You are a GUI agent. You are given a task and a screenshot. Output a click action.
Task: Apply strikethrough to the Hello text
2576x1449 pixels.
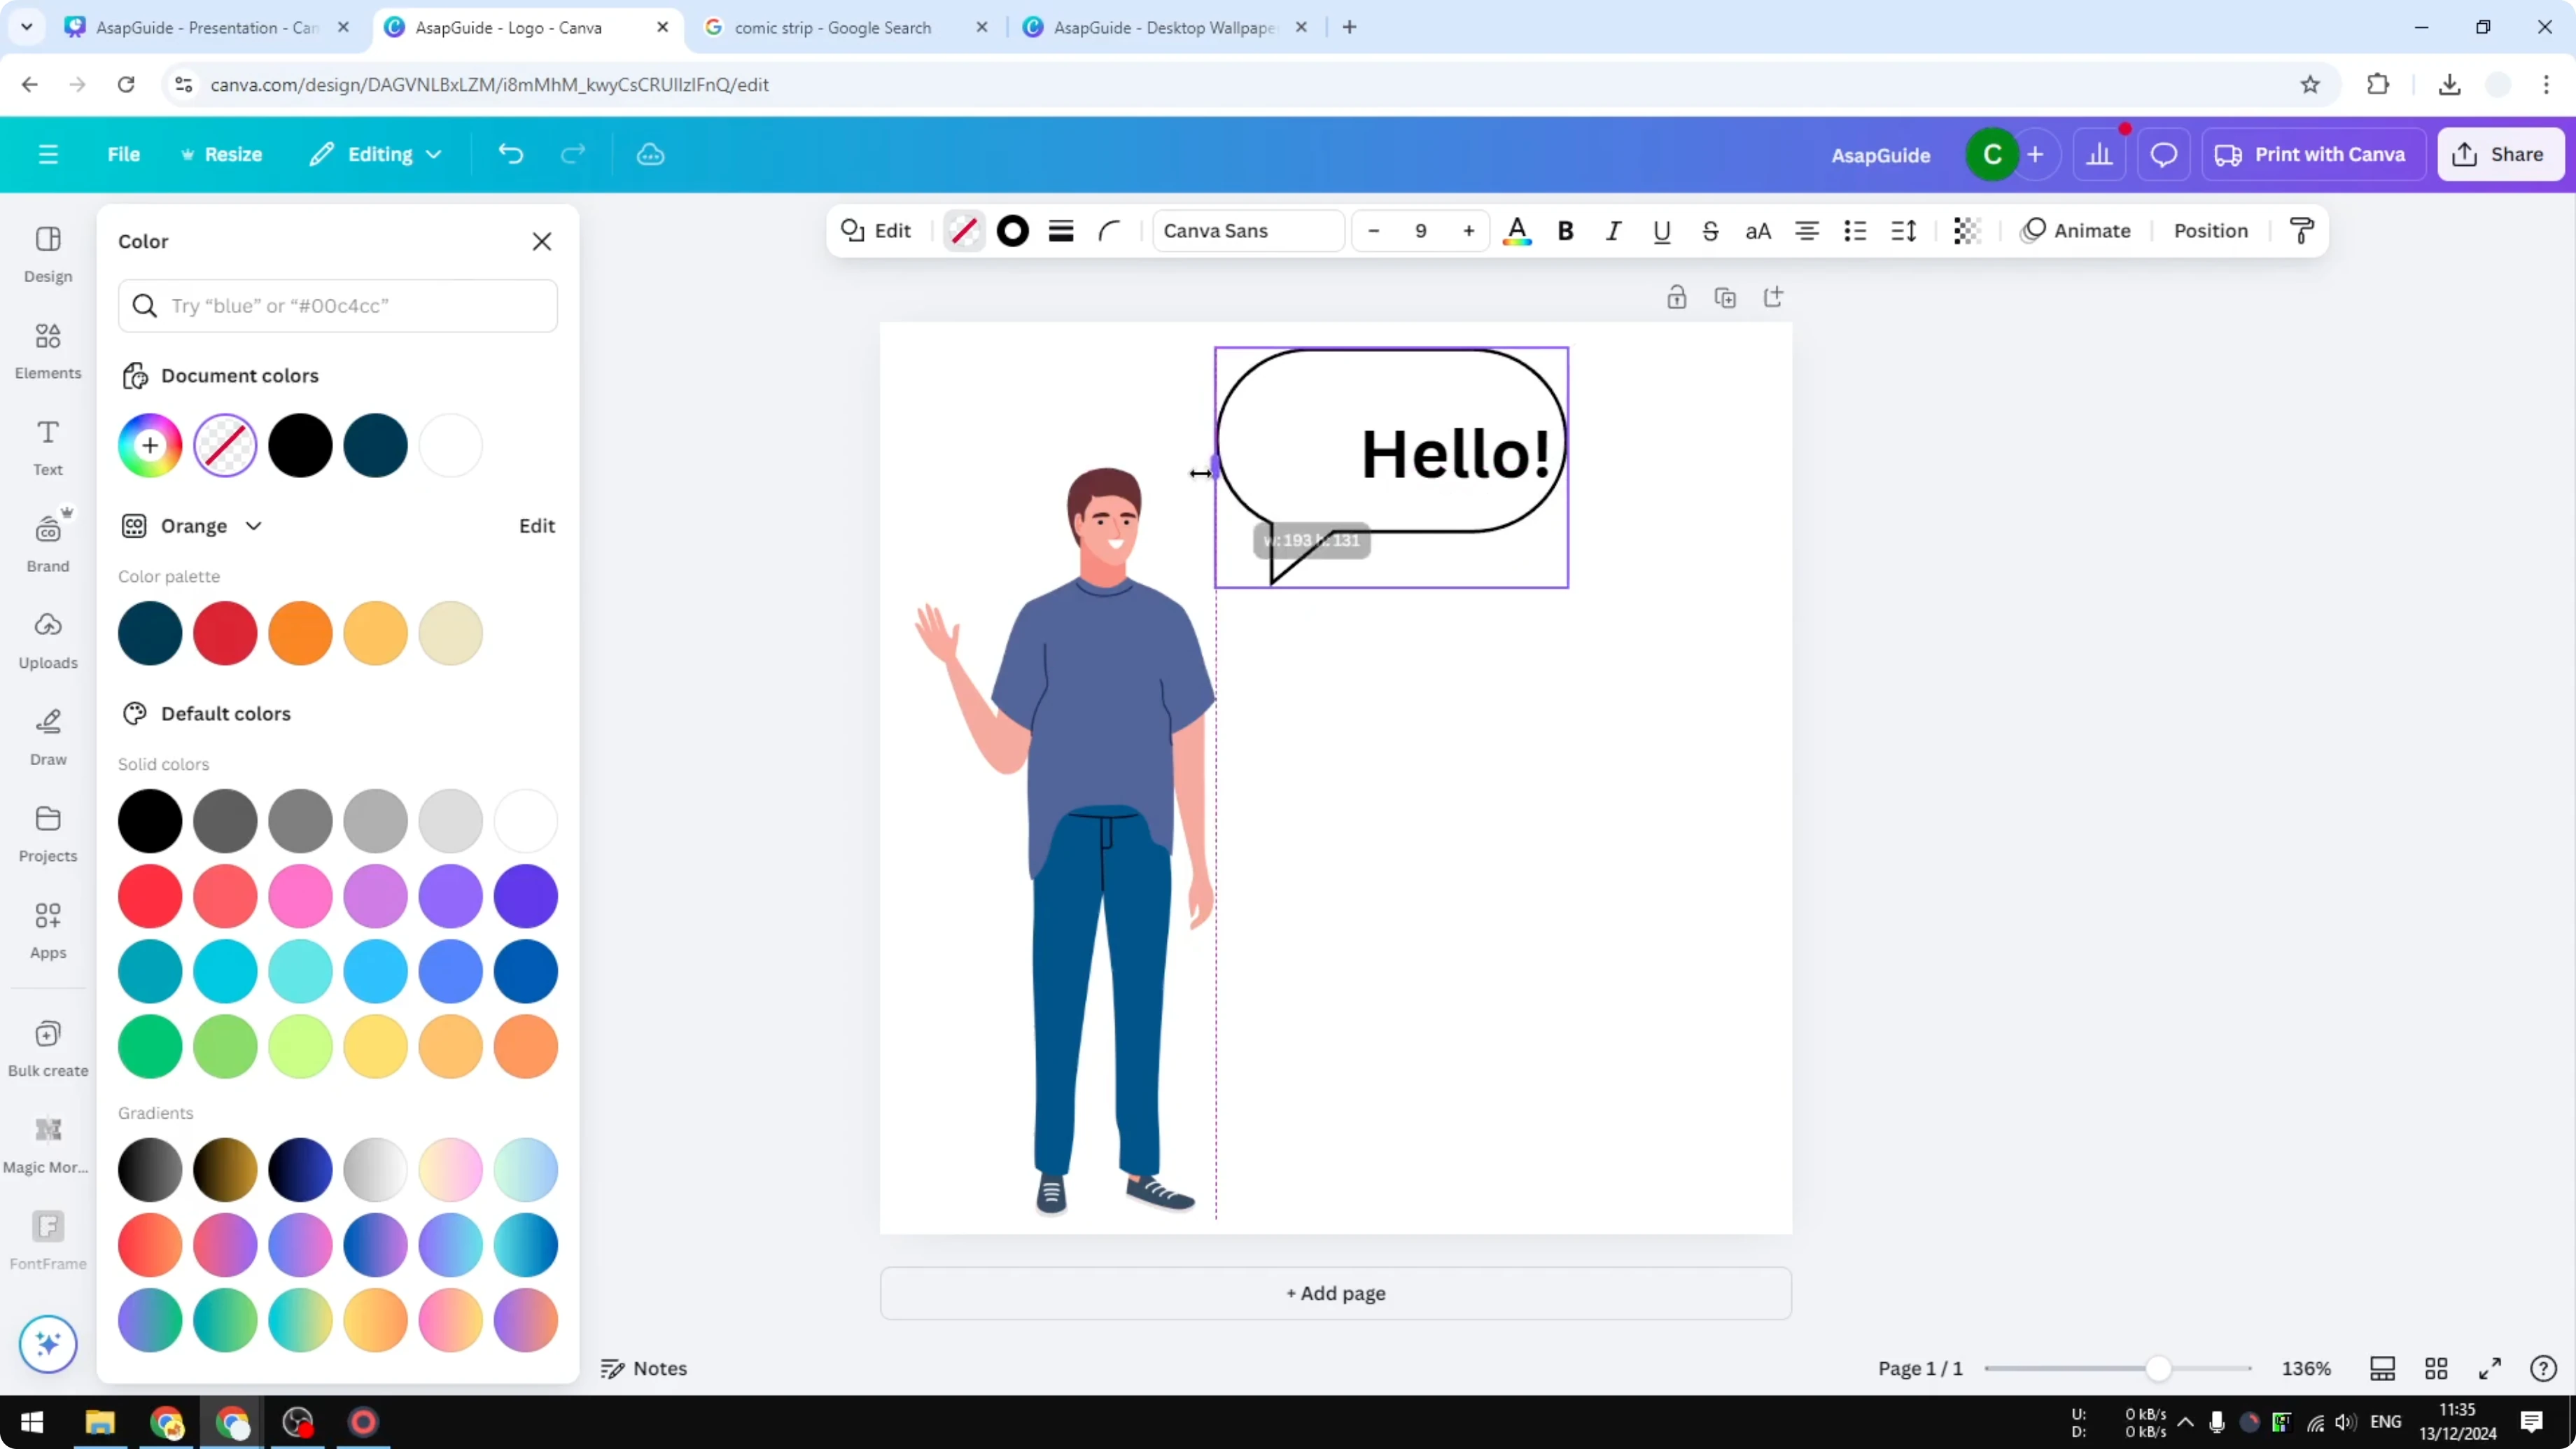1710,231
